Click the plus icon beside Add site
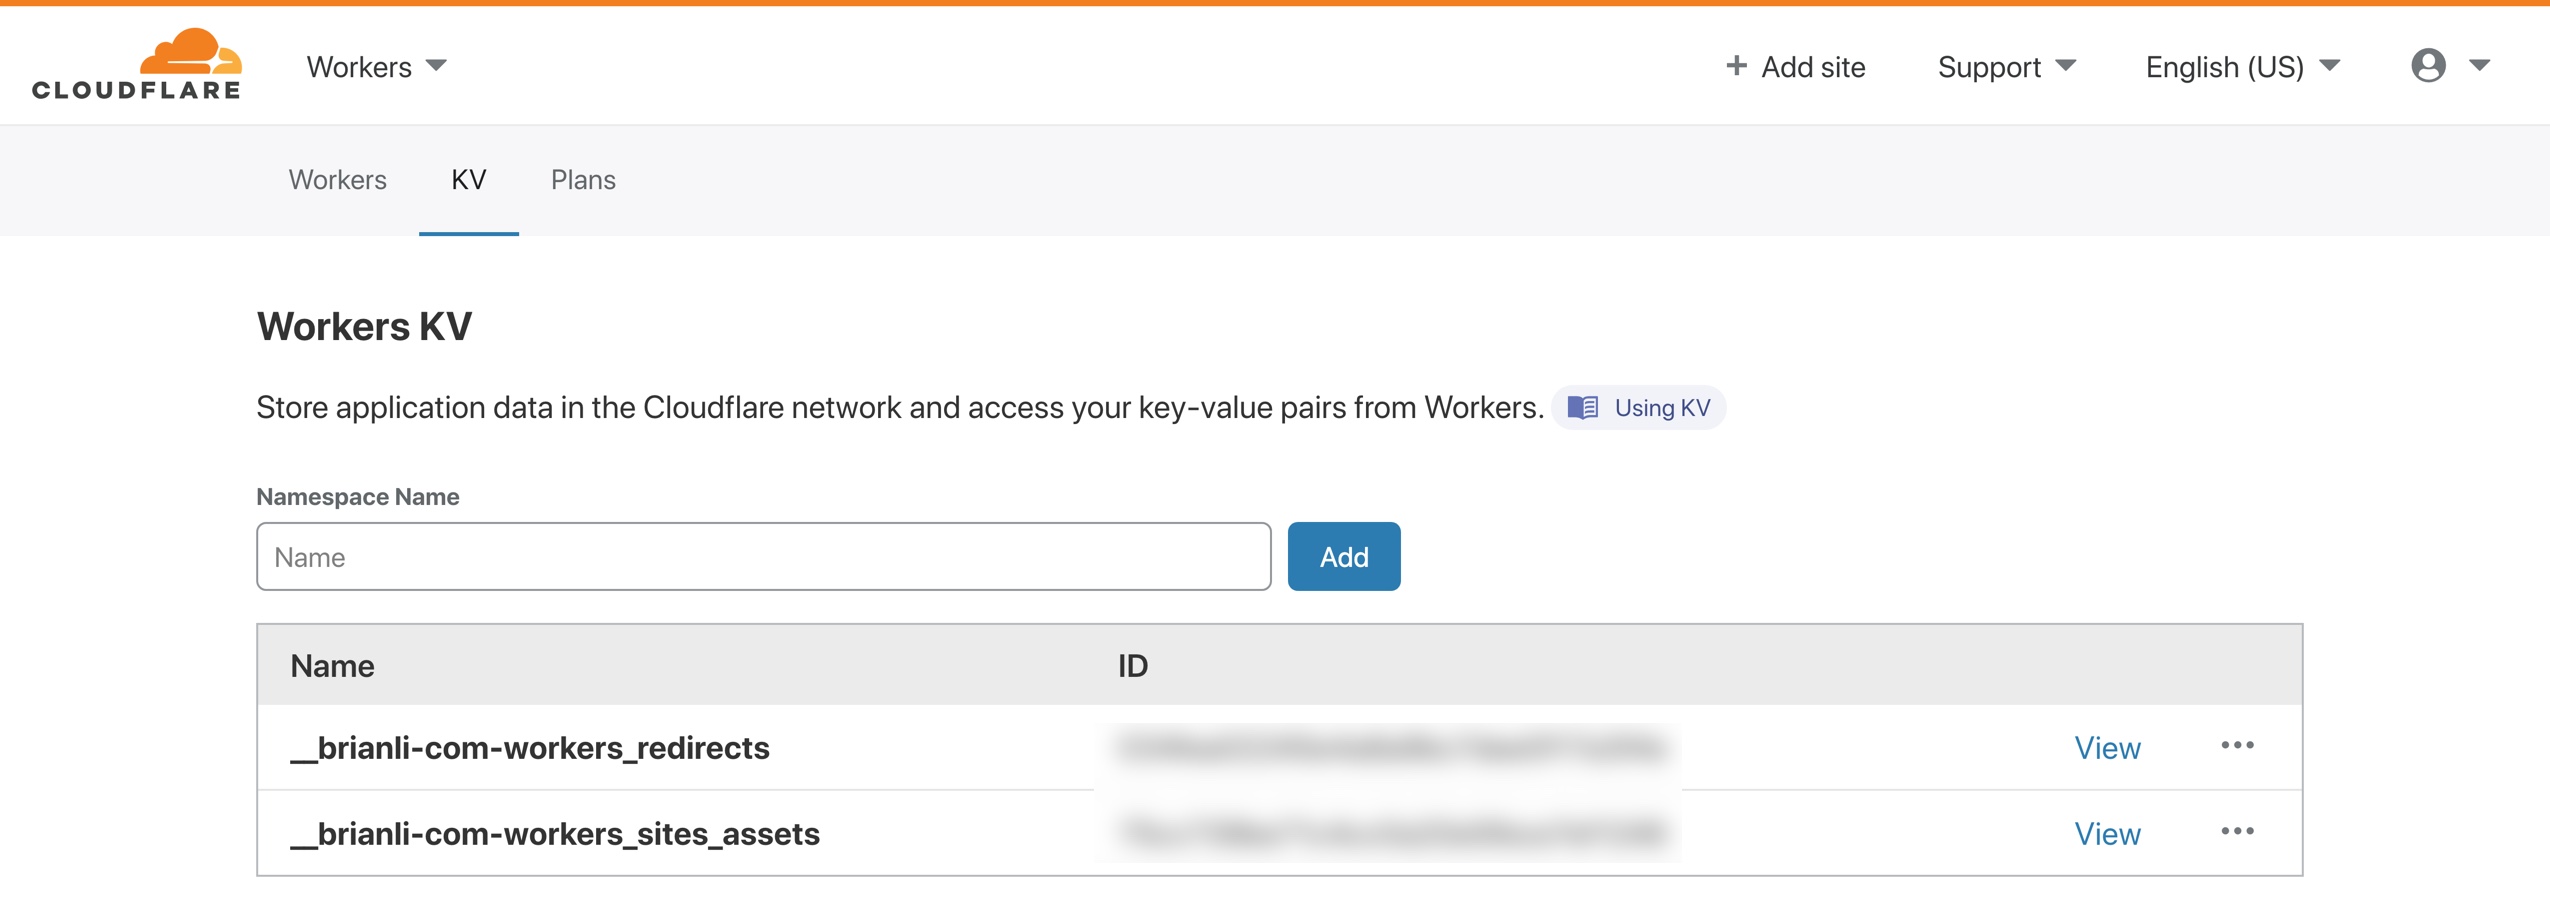Screen dimensions: 2550x919 1736,66
